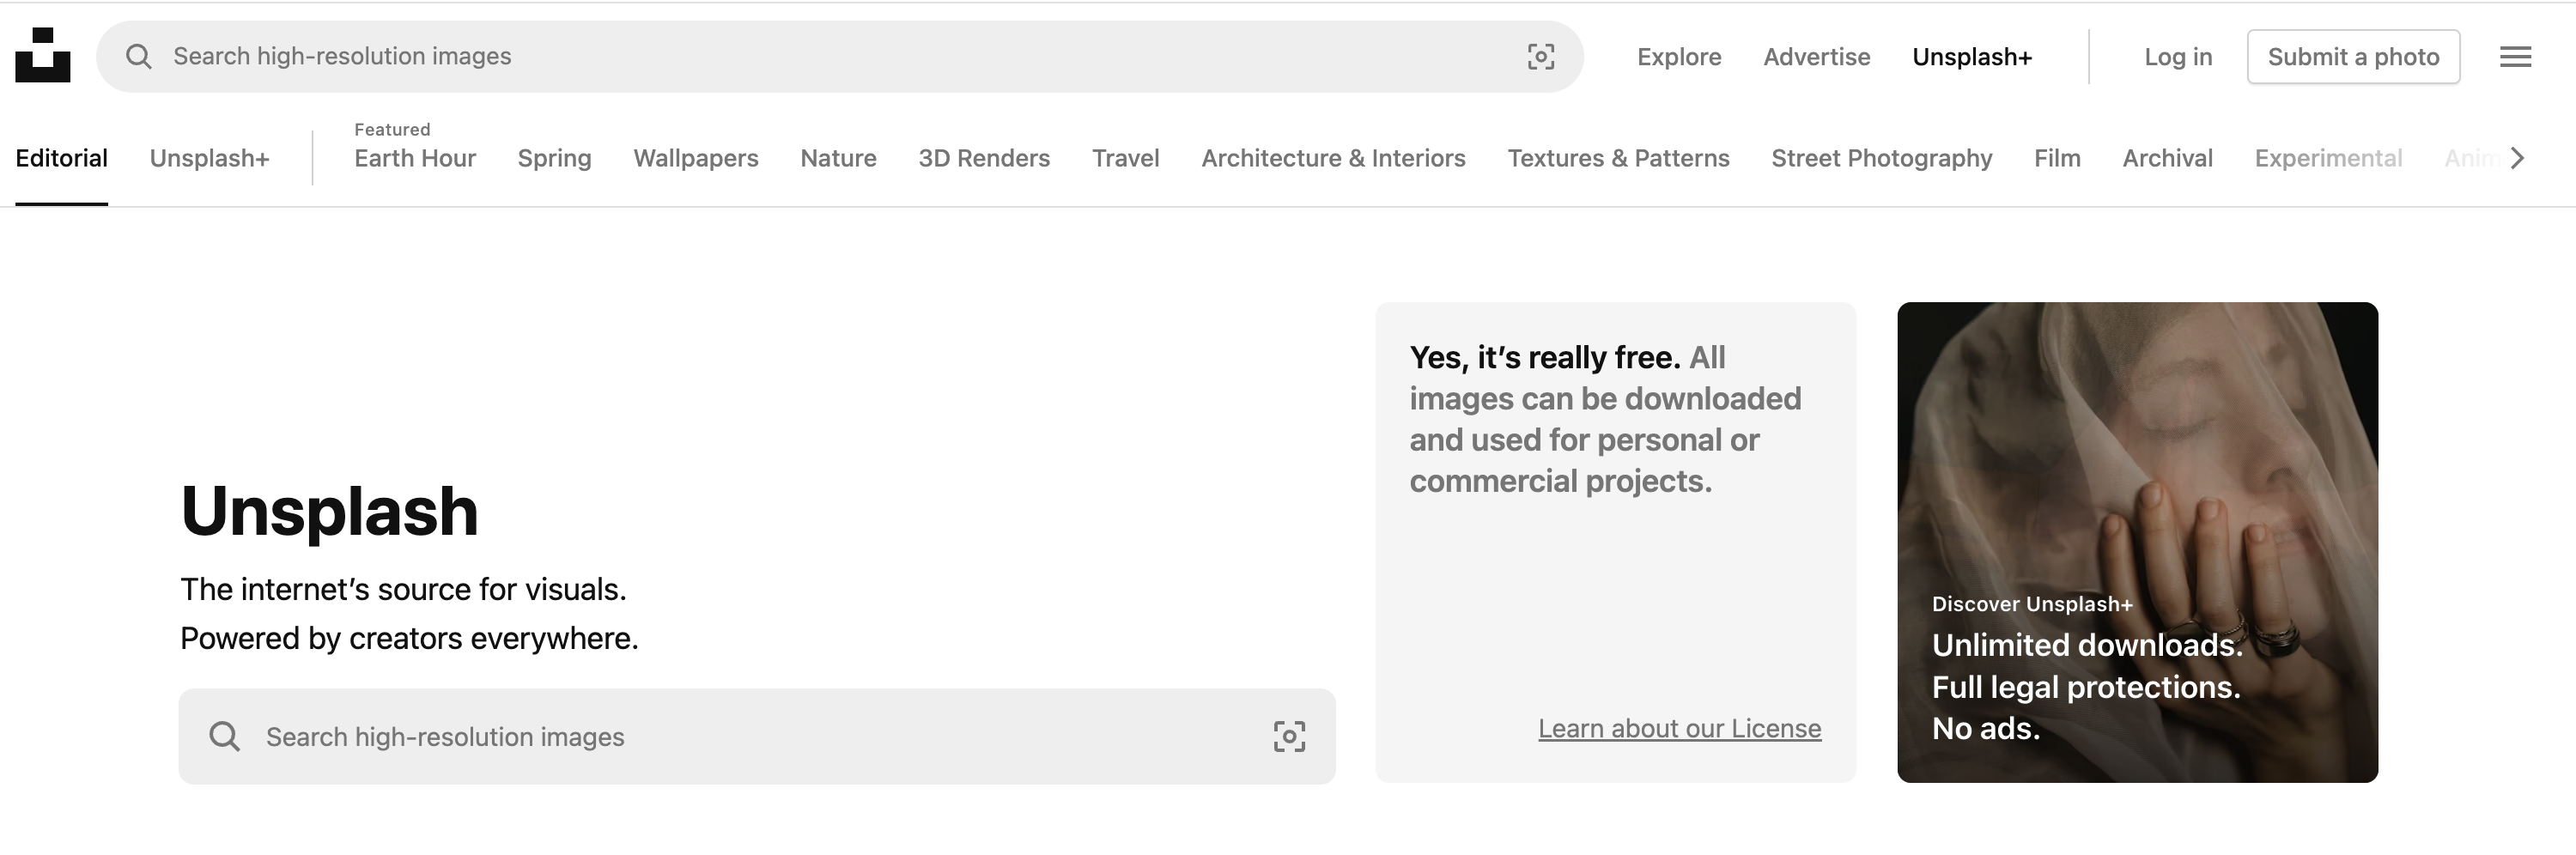Open the Nature category
Viewport: 2576px width, 855px height.
pyautogui.click(x=838, y=158)
